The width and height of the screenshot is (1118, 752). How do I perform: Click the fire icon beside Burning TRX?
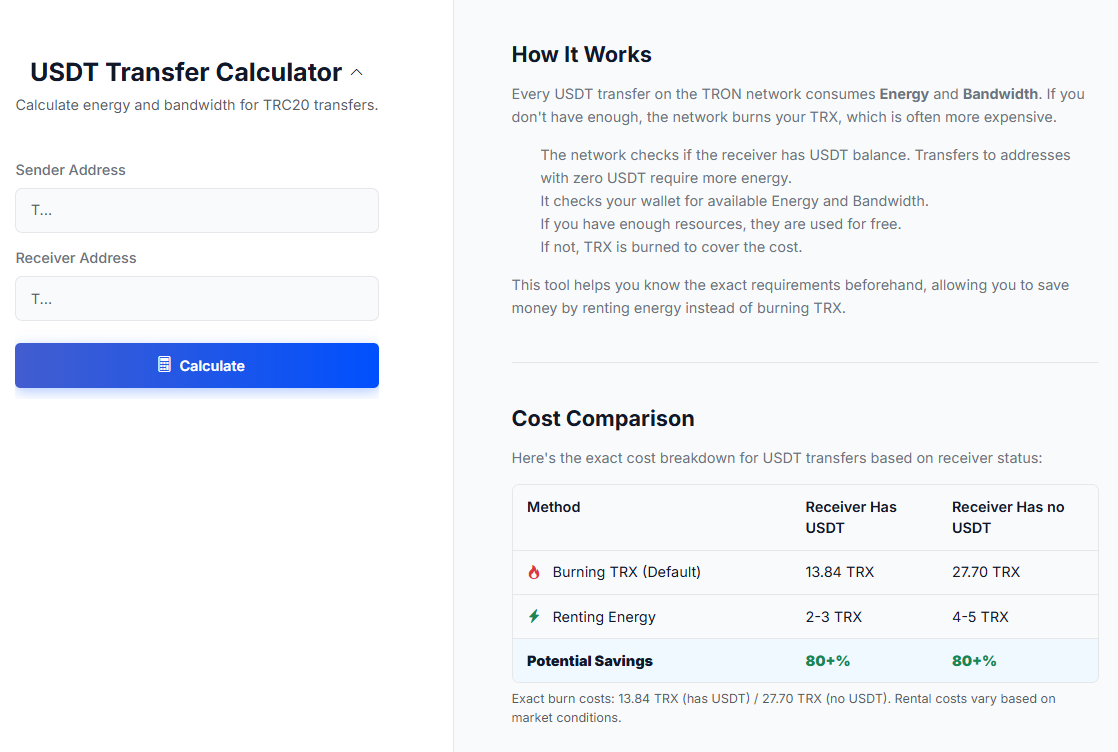[534, 573]
